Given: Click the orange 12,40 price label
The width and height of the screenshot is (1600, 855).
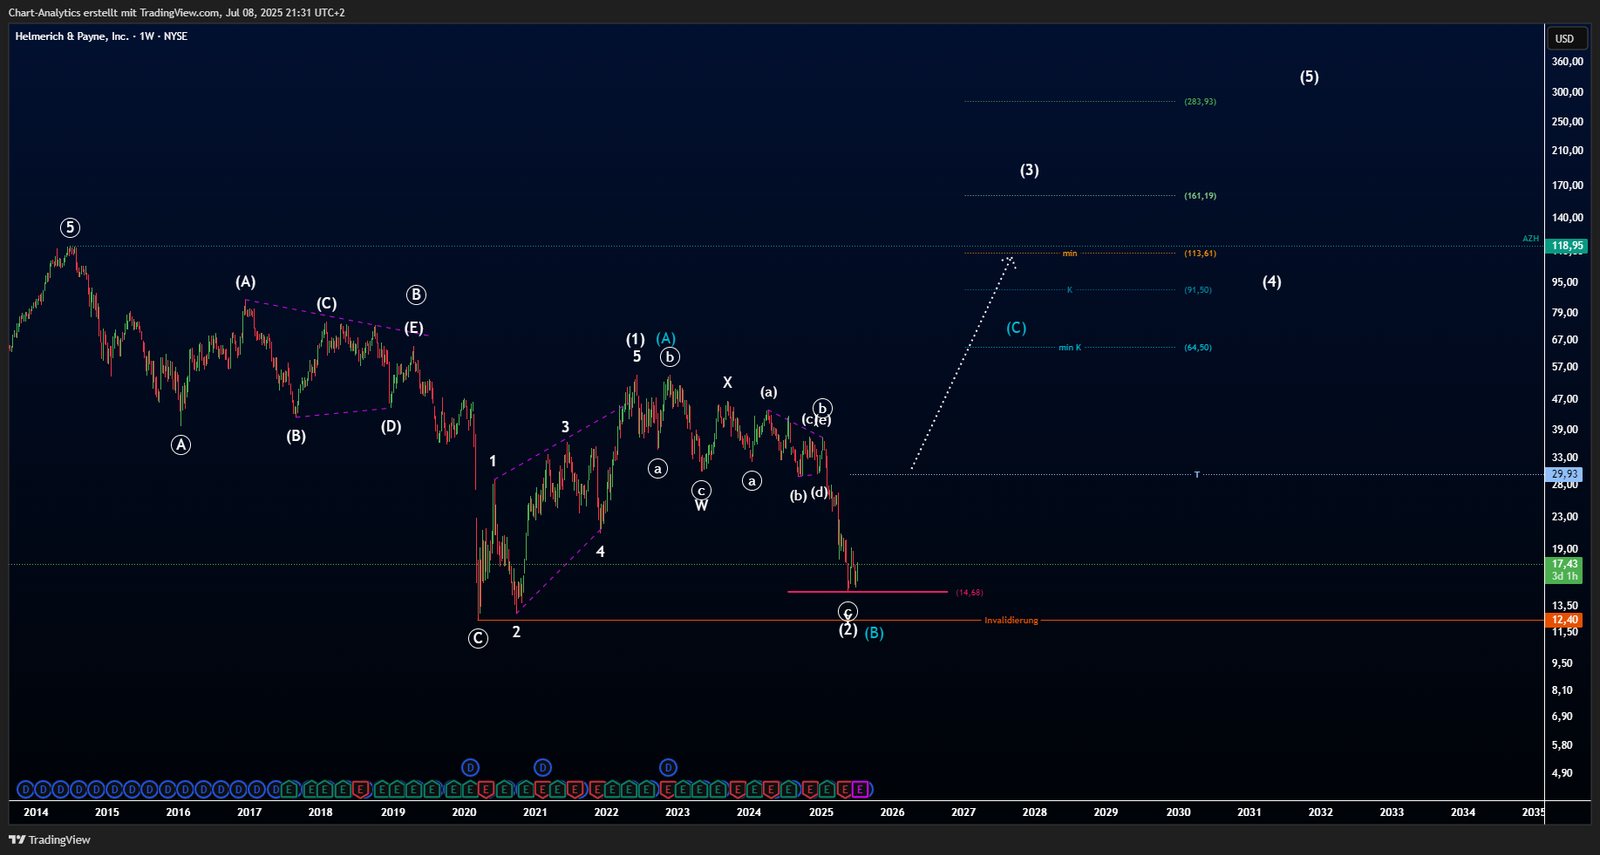Looking at the screenshot, I should pyautogui.click(x=1565, y=621).
